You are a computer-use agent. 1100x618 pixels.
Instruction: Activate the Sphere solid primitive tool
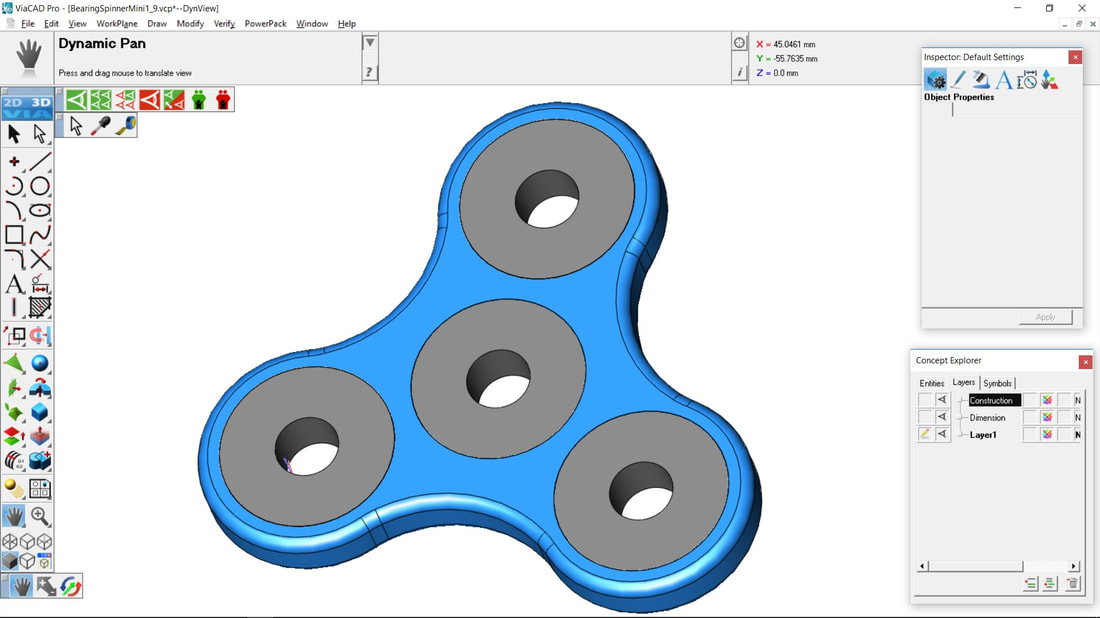40,363
